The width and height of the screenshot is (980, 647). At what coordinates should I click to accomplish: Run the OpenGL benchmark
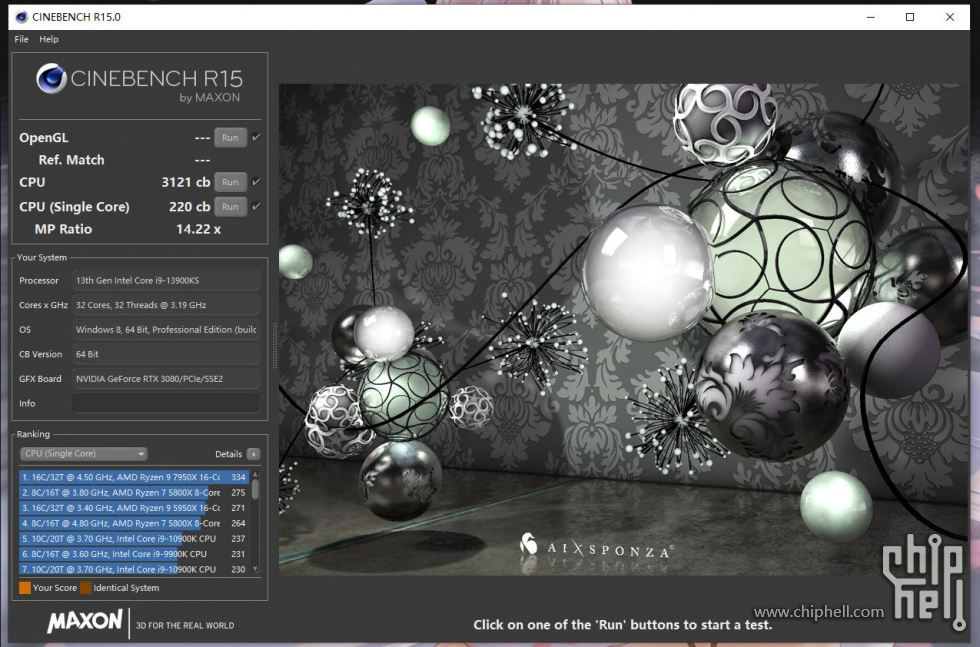tap(230, 138)
